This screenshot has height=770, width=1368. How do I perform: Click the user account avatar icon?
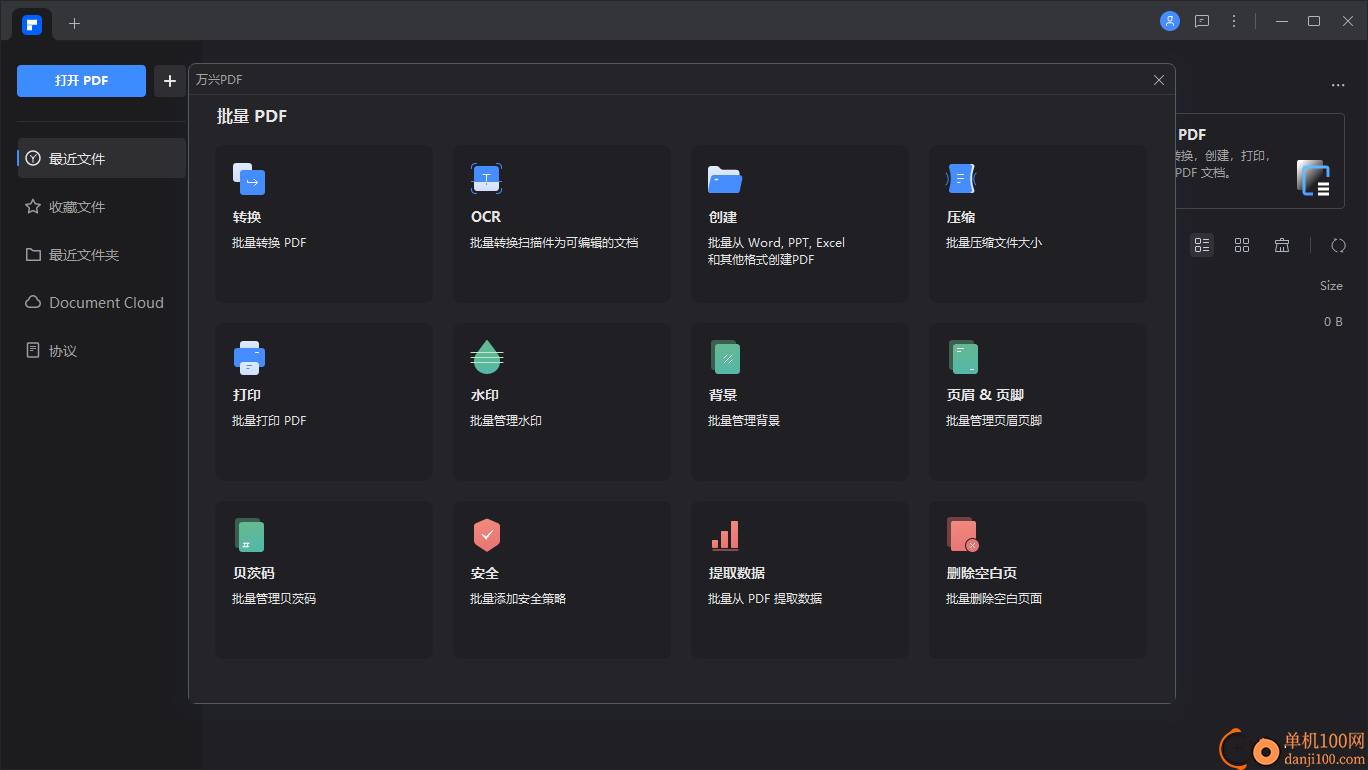pos(1170,21)
